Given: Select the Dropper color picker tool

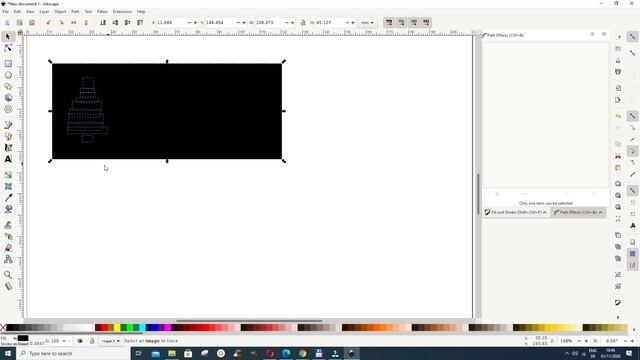Looking at the screenshot, I should tap(8, 198).
